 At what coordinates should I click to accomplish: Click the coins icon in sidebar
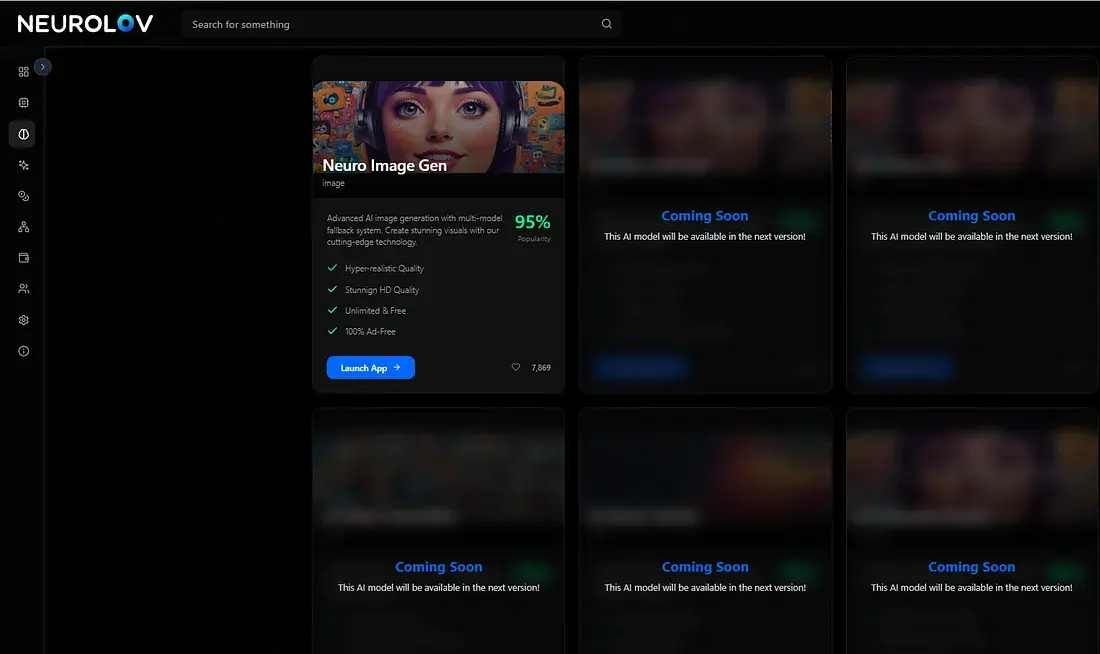pyautogui.click(x=23, y=196)
